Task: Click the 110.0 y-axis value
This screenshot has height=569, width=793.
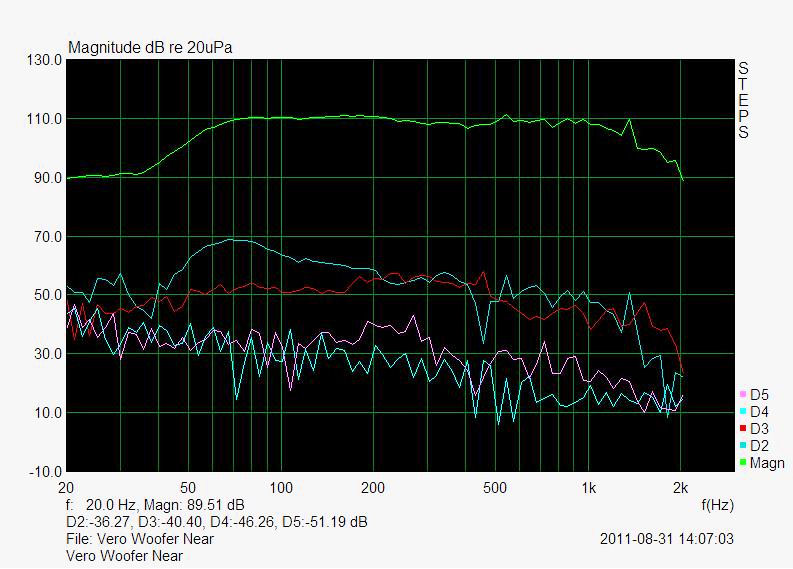Action: pyautogui.click(x=45, y=119)
